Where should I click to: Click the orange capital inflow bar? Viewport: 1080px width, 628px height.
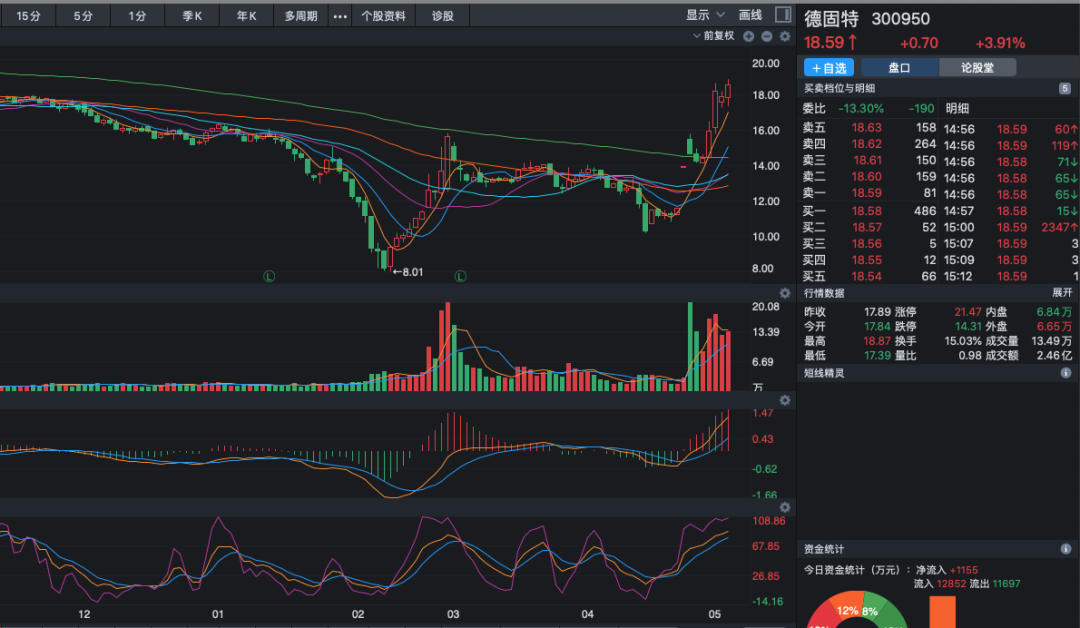pyautogui.click(x=942, y=612)
